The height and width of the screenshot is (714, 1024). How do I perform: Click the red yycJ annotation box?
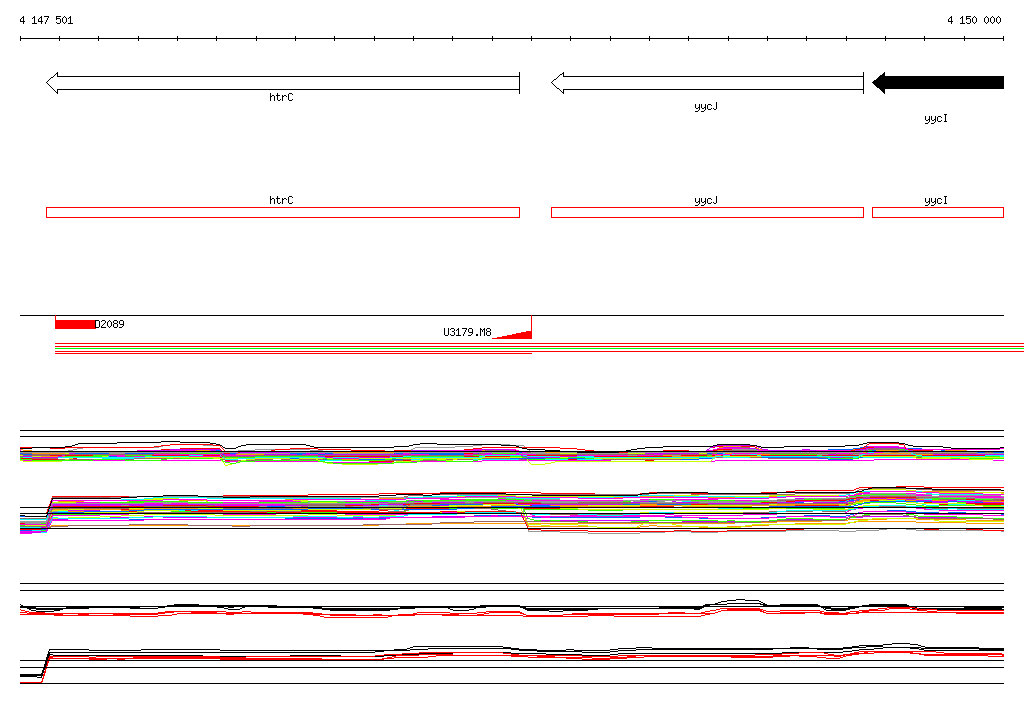(x=707, y=212)
